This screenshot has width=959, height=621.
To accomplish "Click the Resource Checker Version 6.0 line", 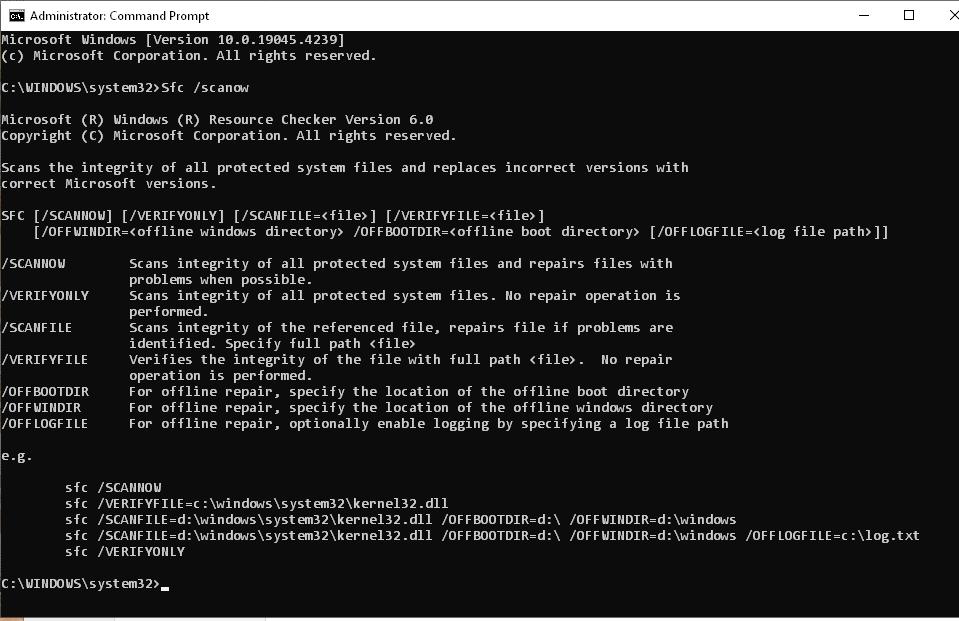I will (217, 119).
